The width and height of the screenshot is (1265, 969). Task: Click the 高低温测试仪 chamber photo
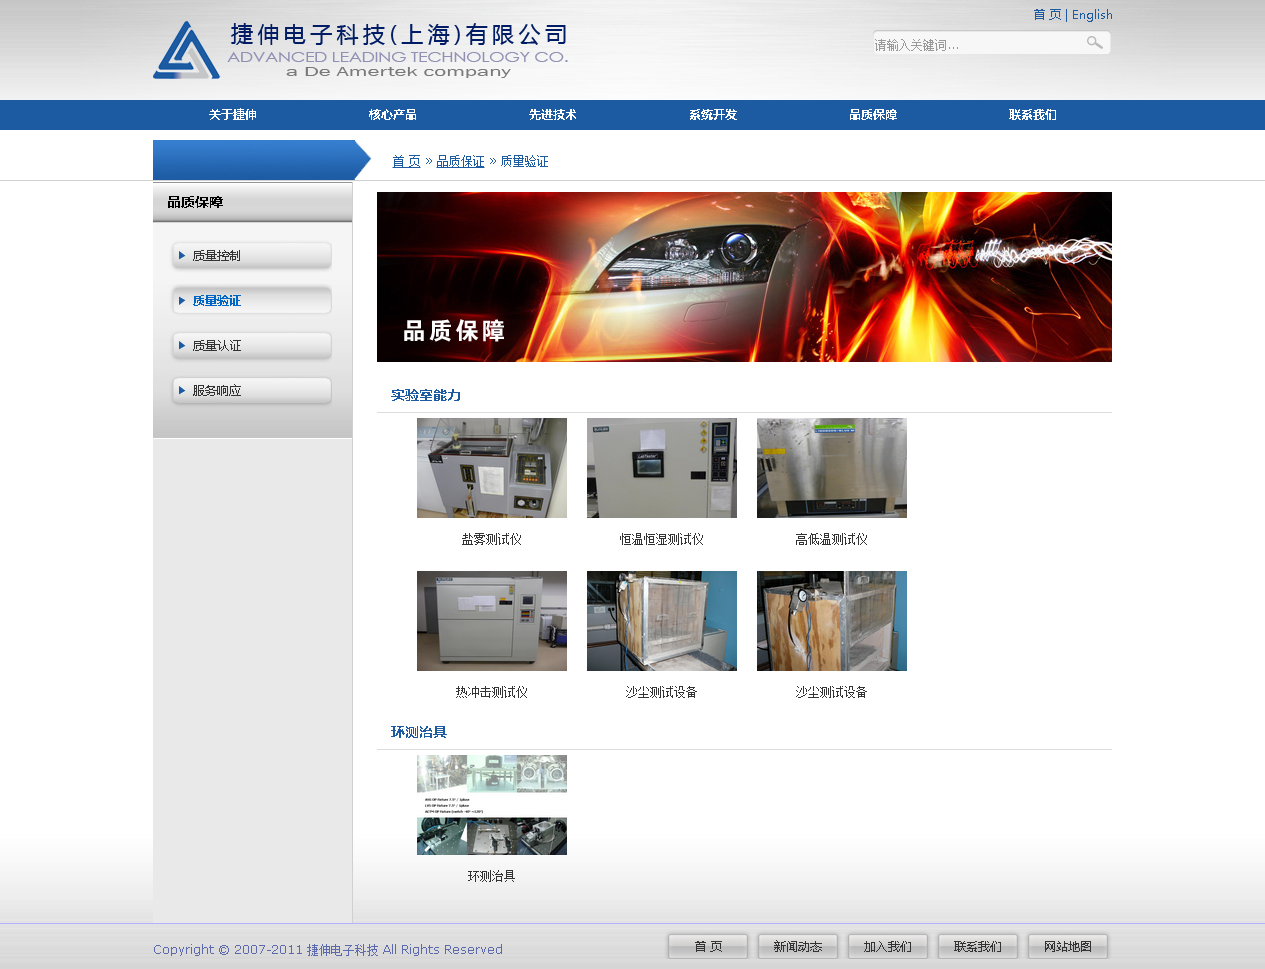(x=832, y=468)
